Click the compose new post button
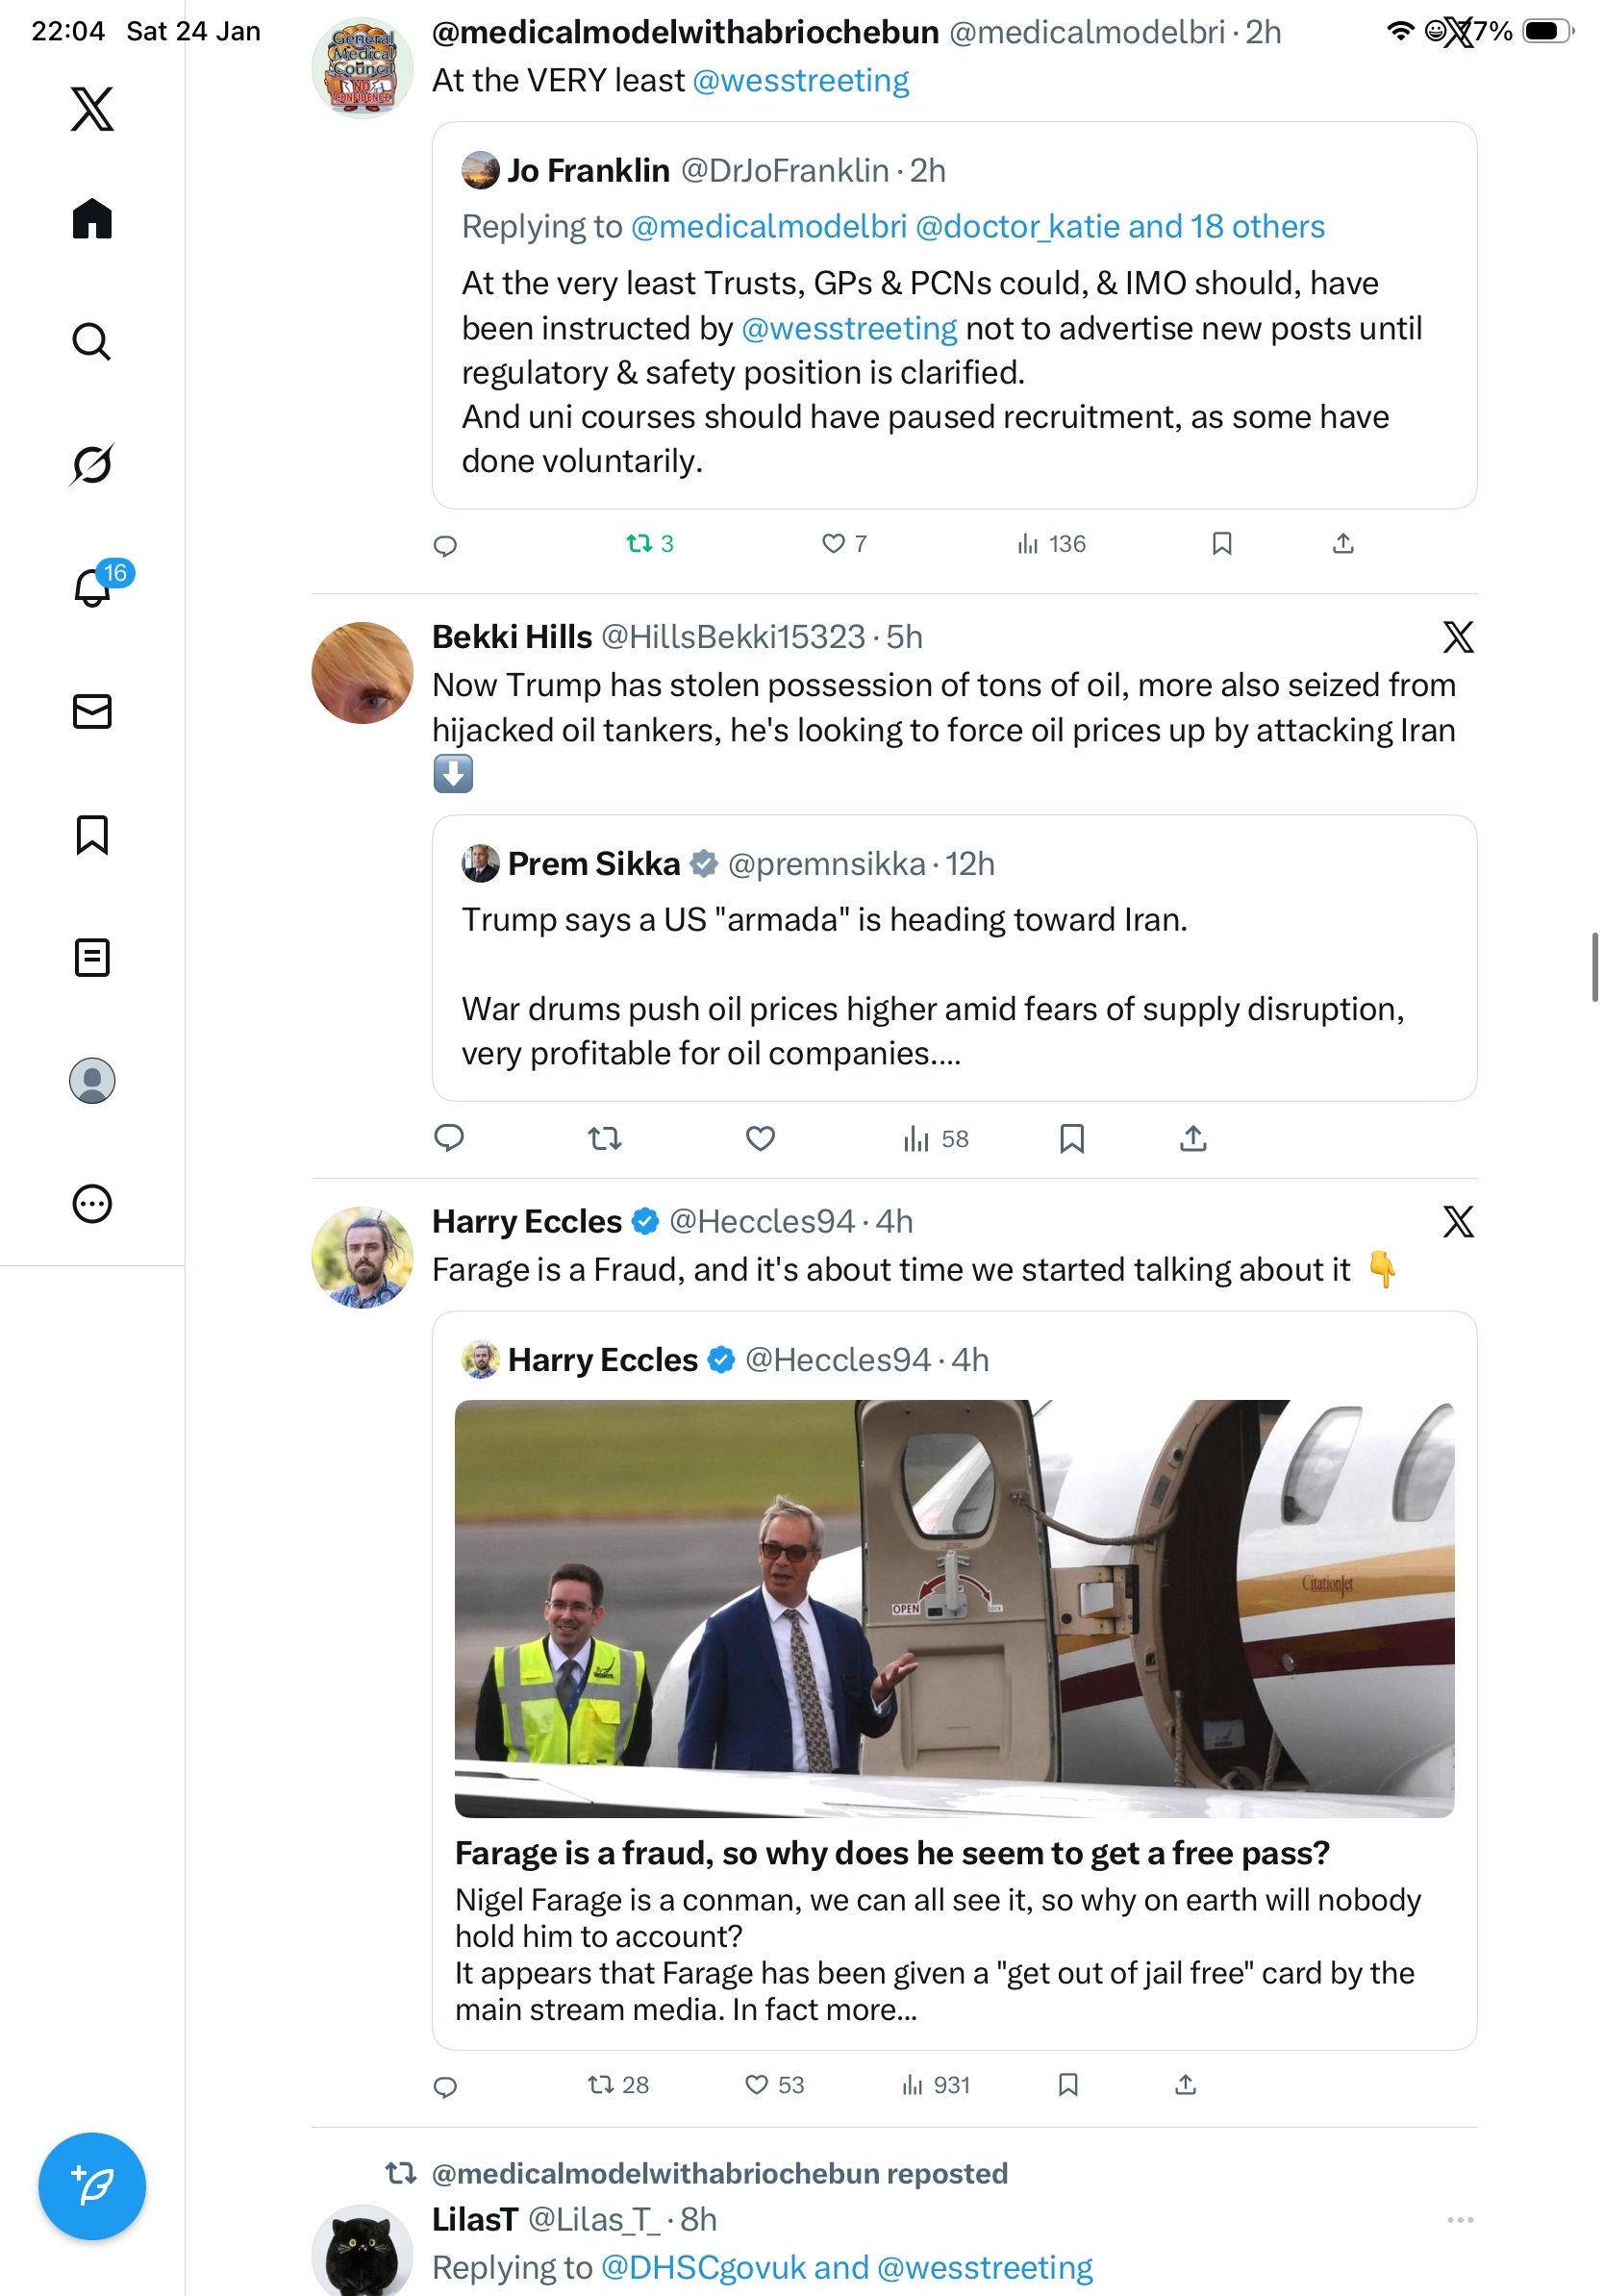This screenshot has height=2296, width=1604. [x=92, y=2185]
